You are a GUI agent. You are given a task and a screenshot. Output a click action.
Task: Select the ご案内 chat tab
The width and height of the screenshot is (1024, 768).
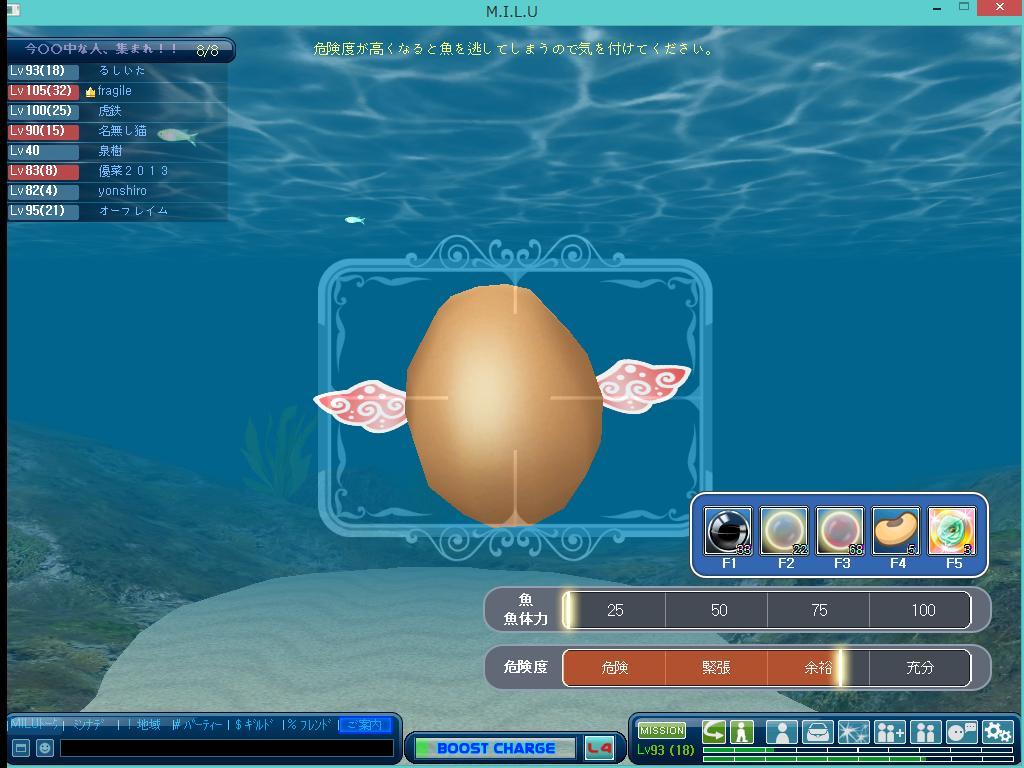pyautogui.click(x=364, y=725)
